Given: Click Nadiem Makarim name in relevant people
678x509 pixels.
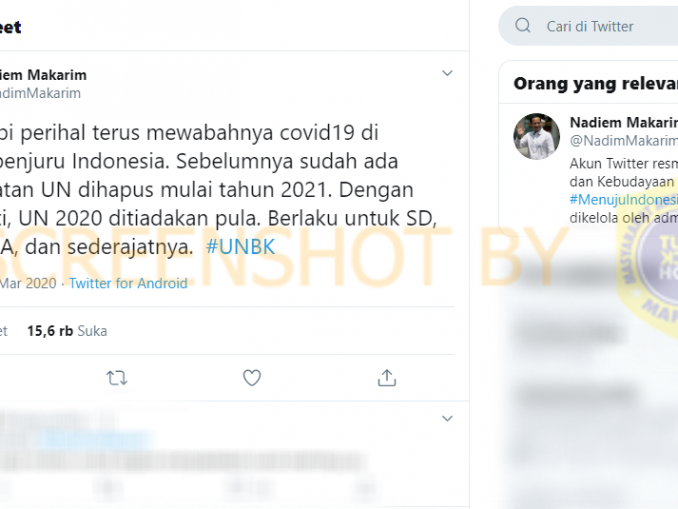Looking at the screenshot, I should [624, 122].
